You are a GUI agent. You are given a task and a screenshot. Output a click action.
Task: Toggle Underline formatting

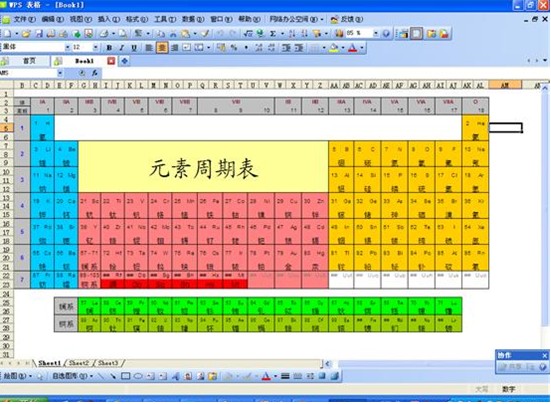pos(134,47)
